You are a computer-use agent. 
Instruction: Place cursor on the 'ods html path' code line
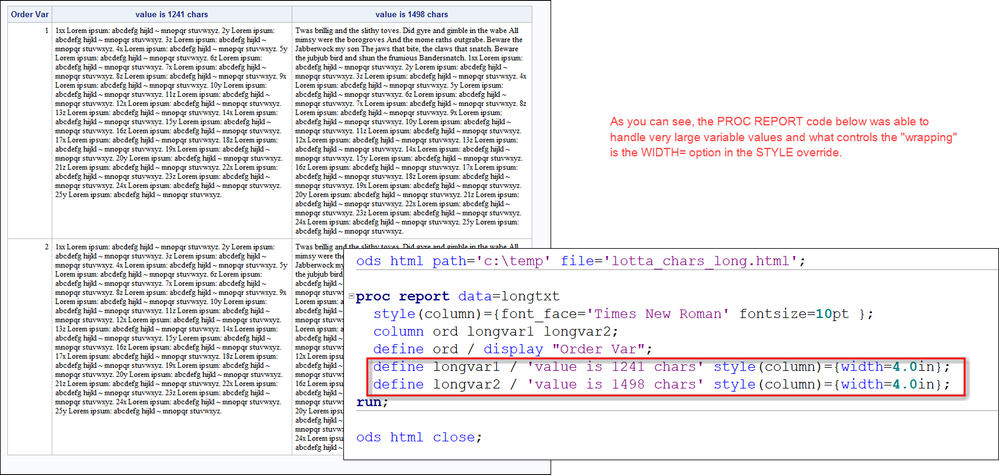pos(580,260)
